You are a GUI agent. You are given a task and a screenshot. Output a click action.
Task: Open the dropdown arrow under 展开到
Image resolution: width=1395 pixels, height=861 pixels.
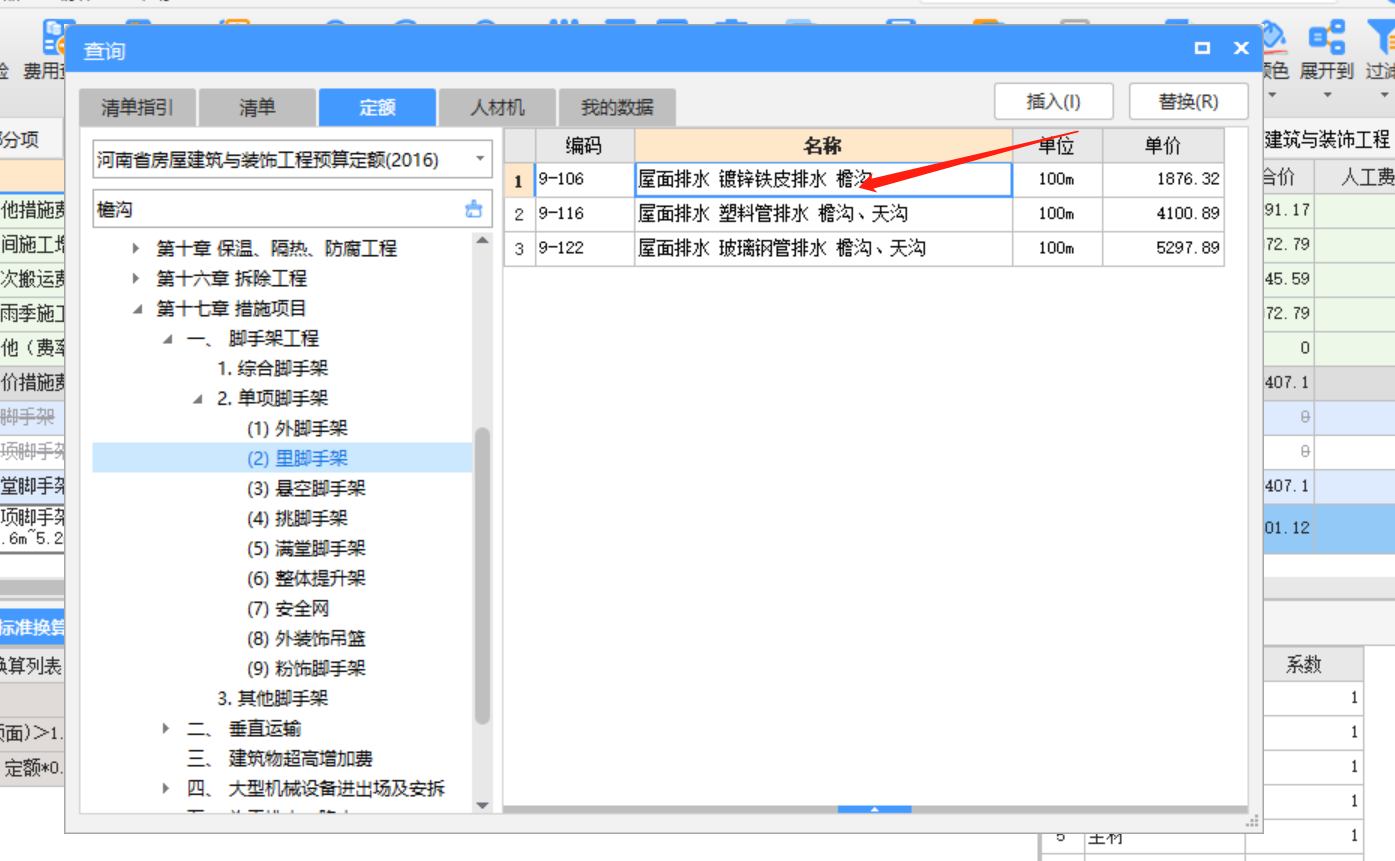click(1327, 96)
